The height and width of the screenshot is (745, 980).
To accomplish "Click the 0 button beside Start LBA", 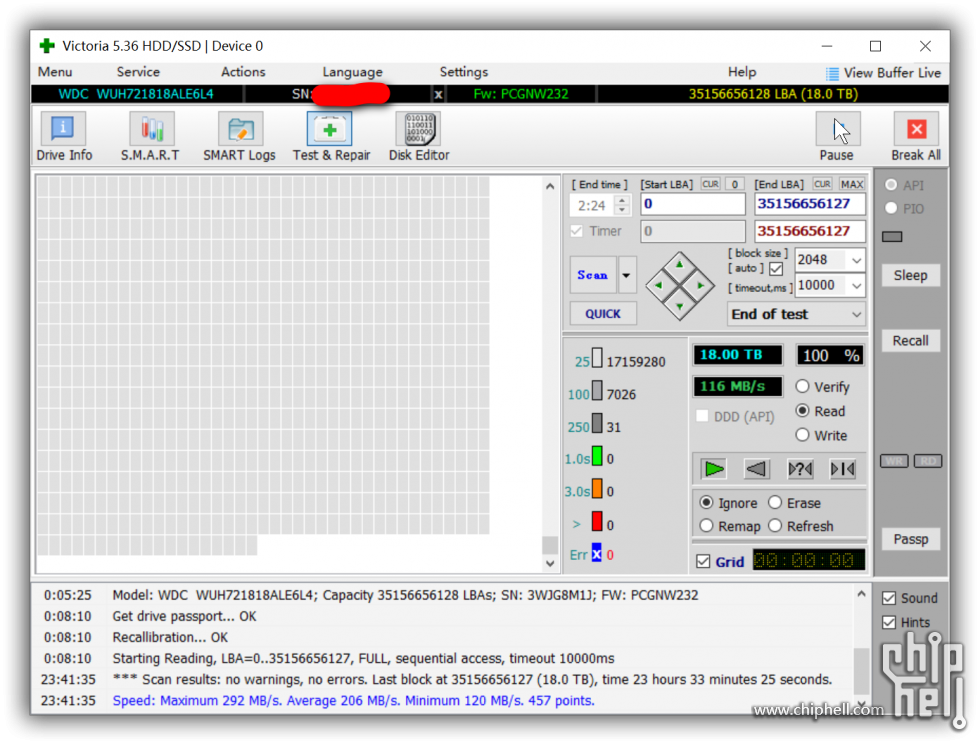I will coord(735,184).
